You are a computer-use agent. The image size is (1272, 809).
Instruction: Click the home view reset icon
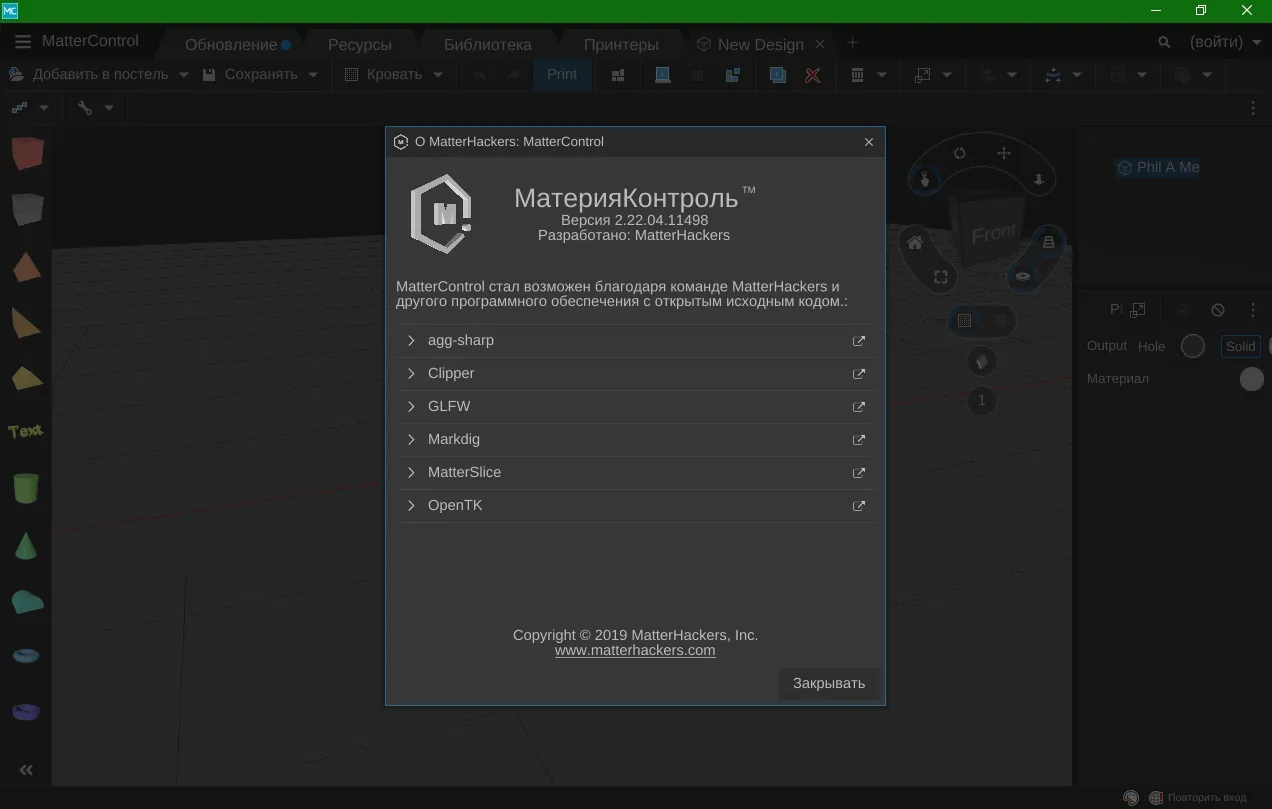click(x=914, y=242)
